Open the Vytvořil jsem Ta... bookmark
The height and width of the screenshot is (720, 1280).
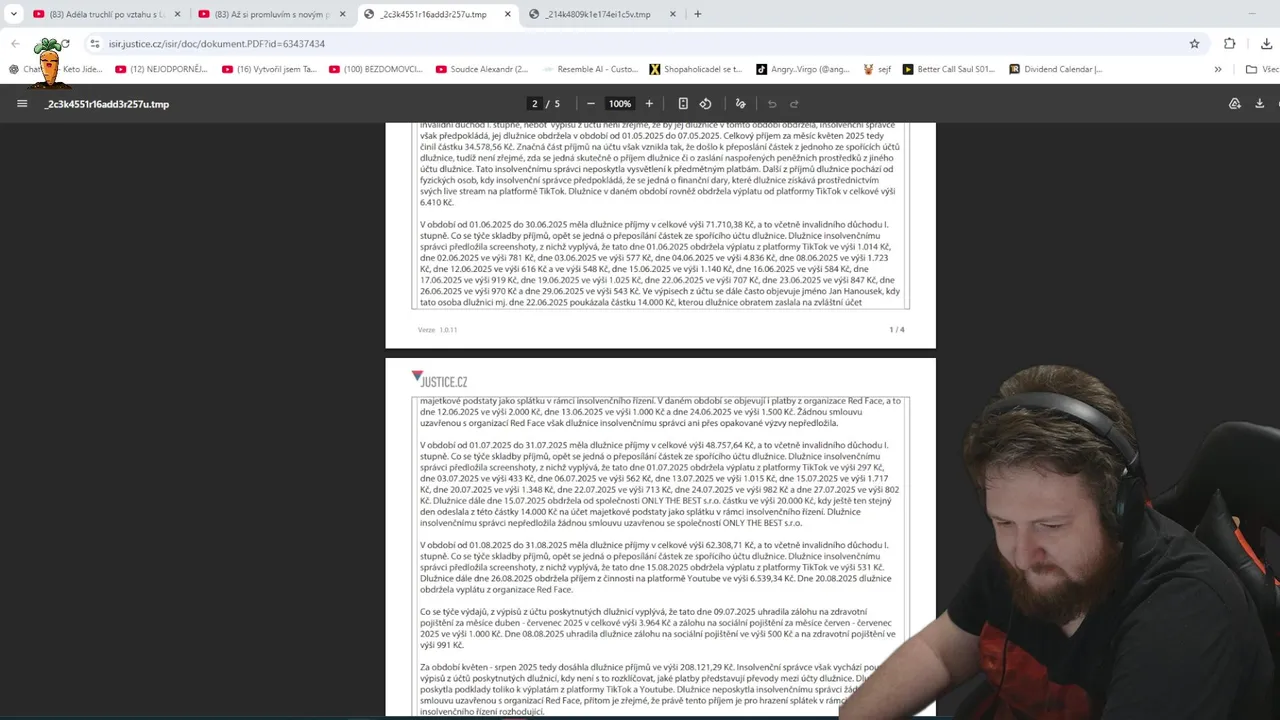pos(269,69)
